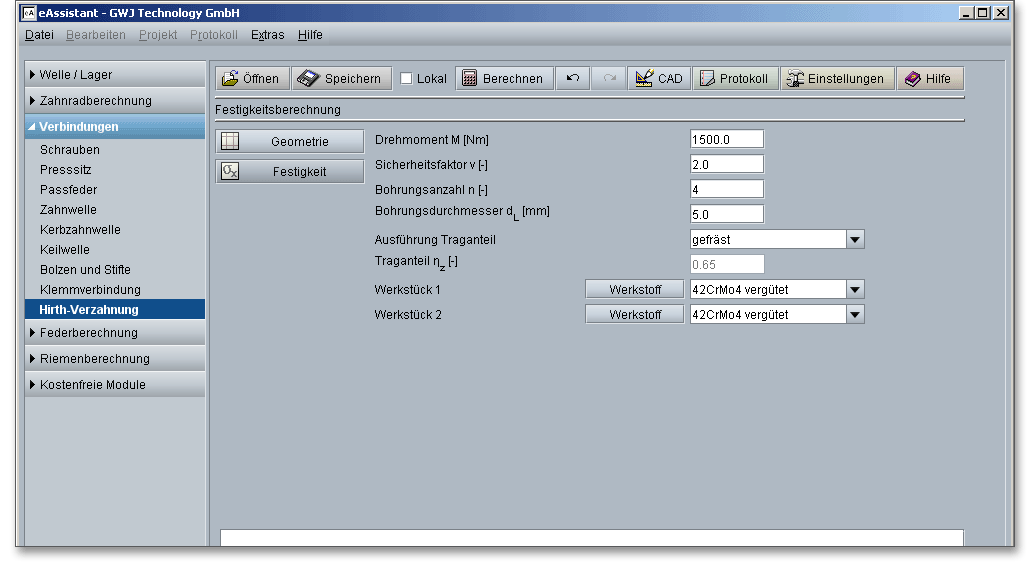This screenshot has height=562, width=1030.
Task: Expand the Zahnradberechnung section
Action: 95,101
